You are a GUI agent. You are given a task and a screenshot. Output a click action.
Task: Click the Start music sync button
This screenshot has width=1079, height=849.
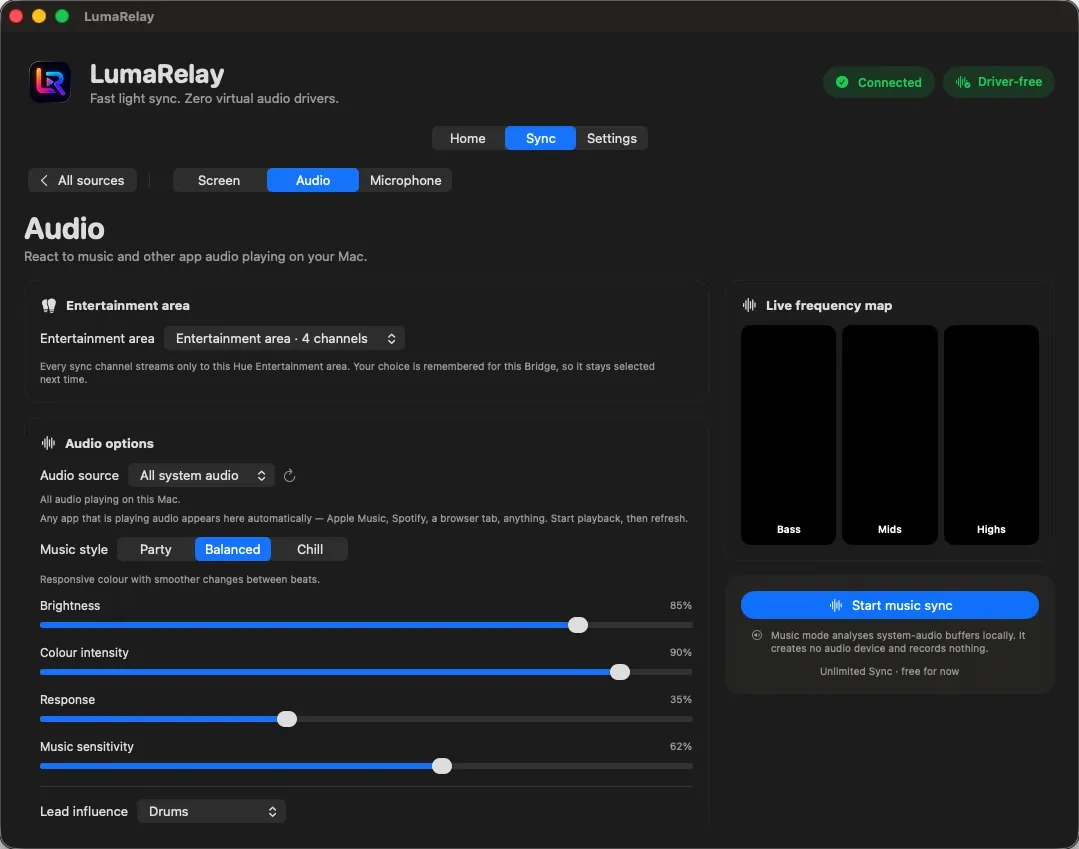pos(890,605)
